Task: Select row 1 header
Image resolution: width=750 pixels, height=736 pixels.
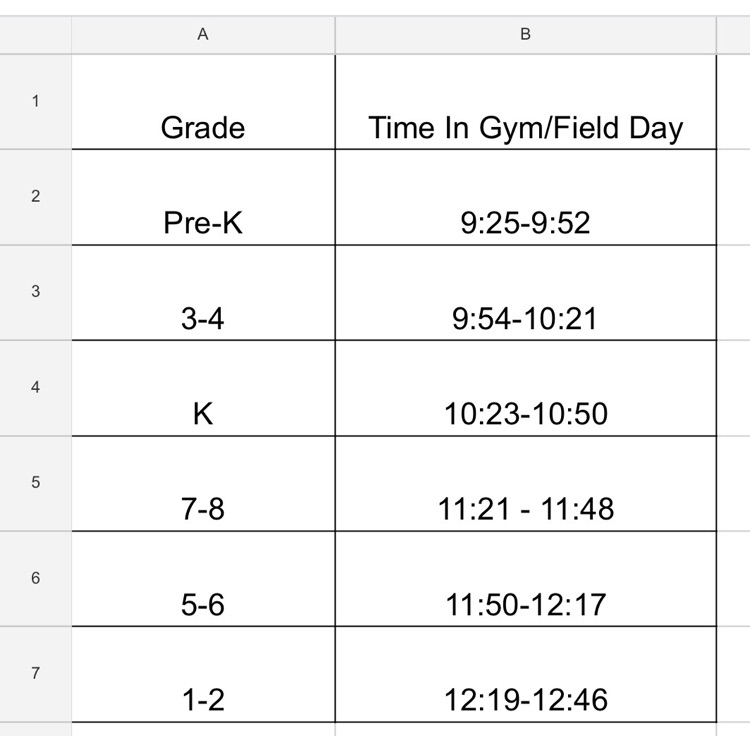Action: 35,102
